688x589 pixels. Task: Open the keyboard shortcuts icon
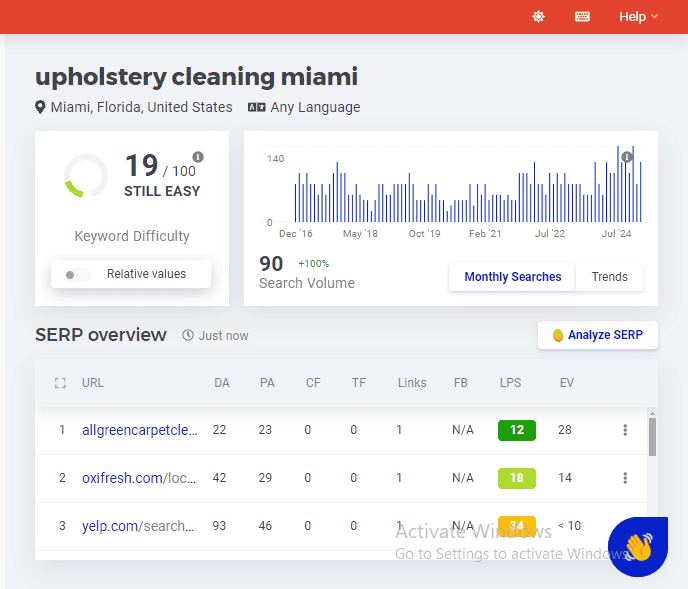pyautogui.click(x=582, y=17)
